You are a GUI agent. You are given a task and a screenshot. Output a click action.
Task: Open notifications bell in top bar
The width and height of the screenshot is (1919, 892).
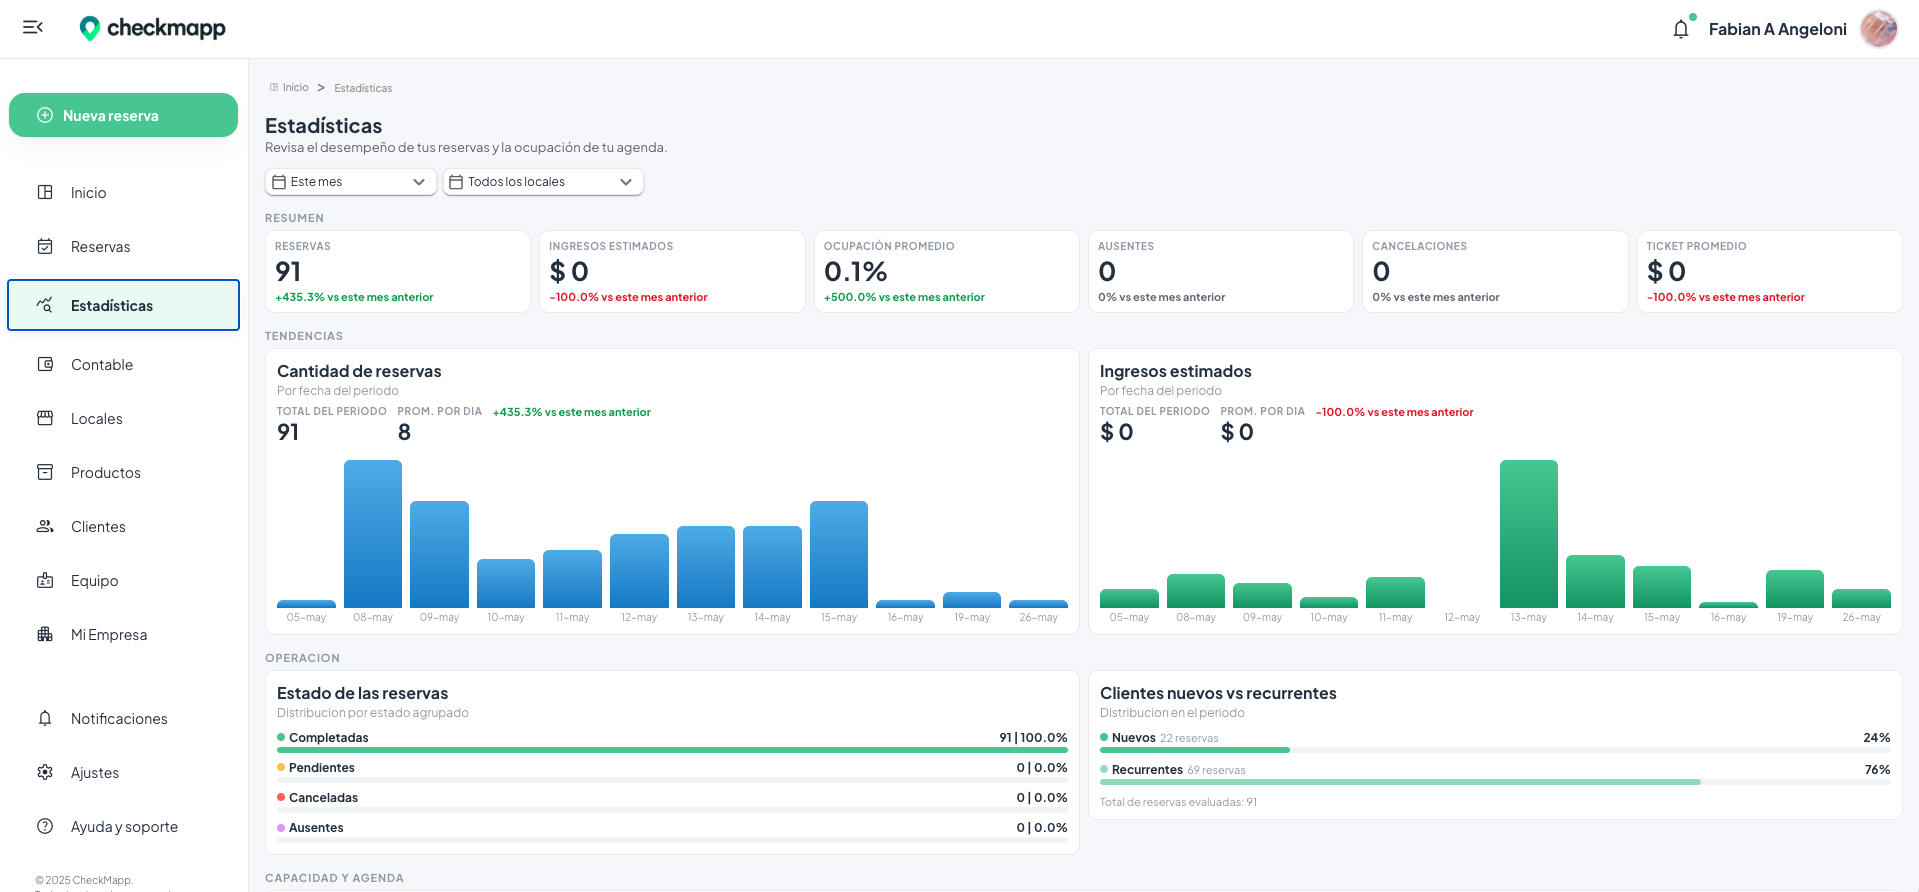pyautogui.click(x=1681, y=29)
